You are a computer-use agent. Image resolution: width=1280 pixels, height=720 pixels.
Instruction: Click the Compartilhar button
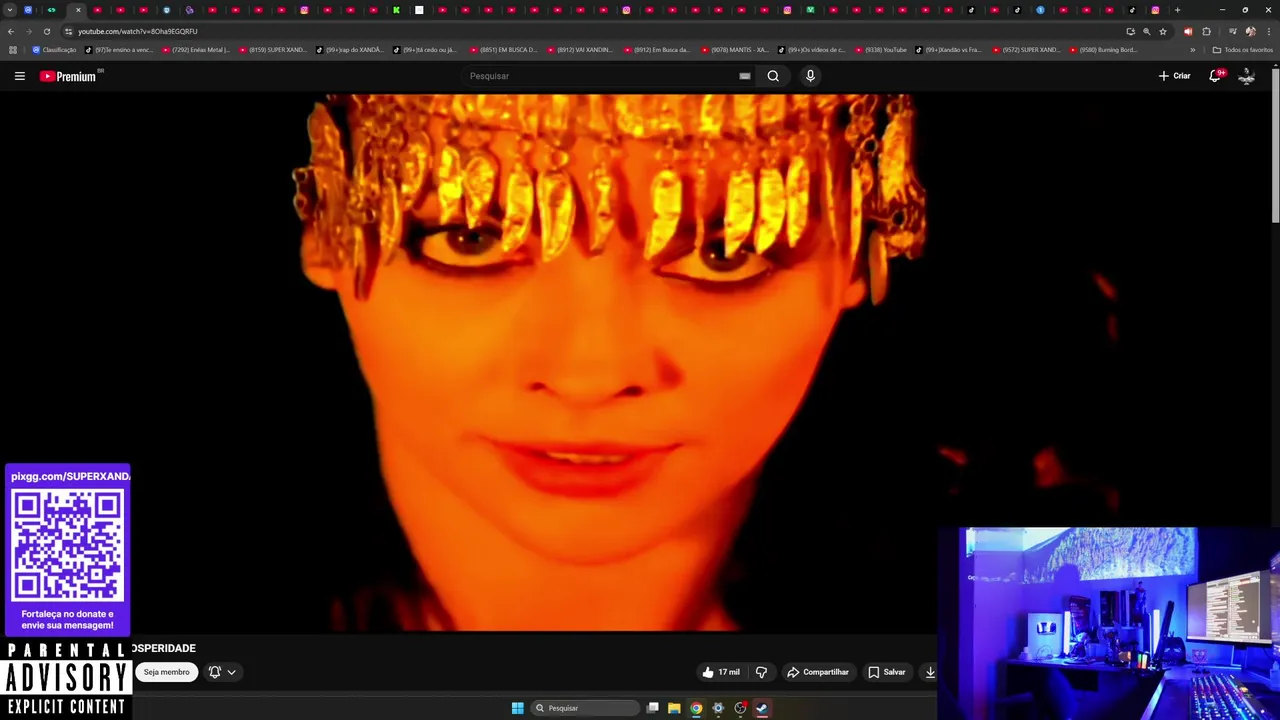click(x=818, y=672)
